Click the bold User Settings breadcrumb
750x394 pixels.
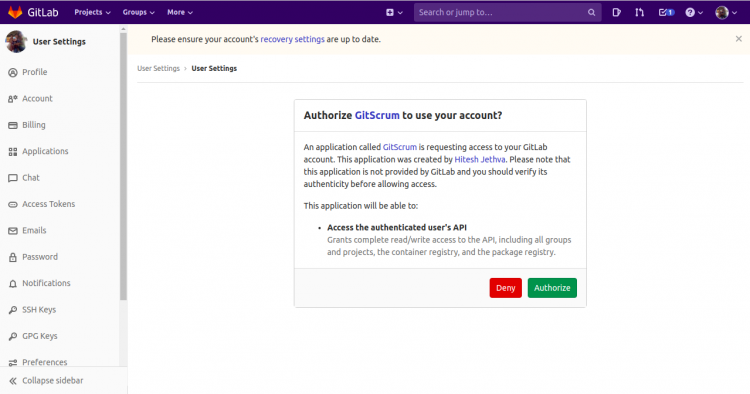coord(214,68)
